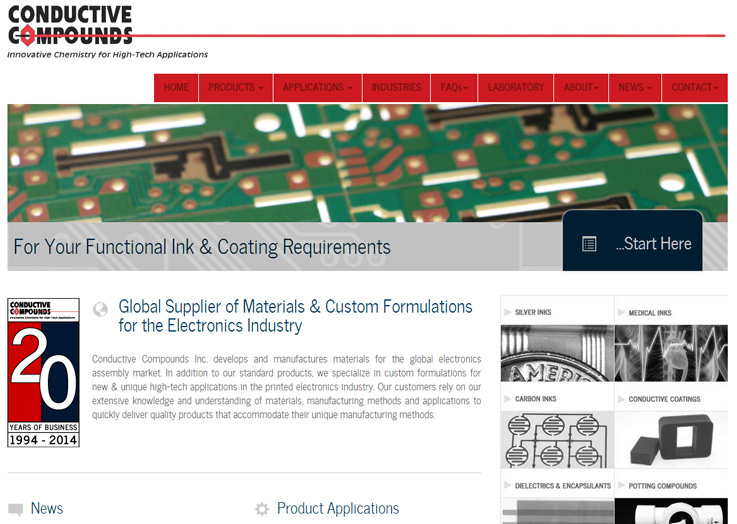
Task: Click the globe icon beside Global Supplier heading
Action: point(100,309)
